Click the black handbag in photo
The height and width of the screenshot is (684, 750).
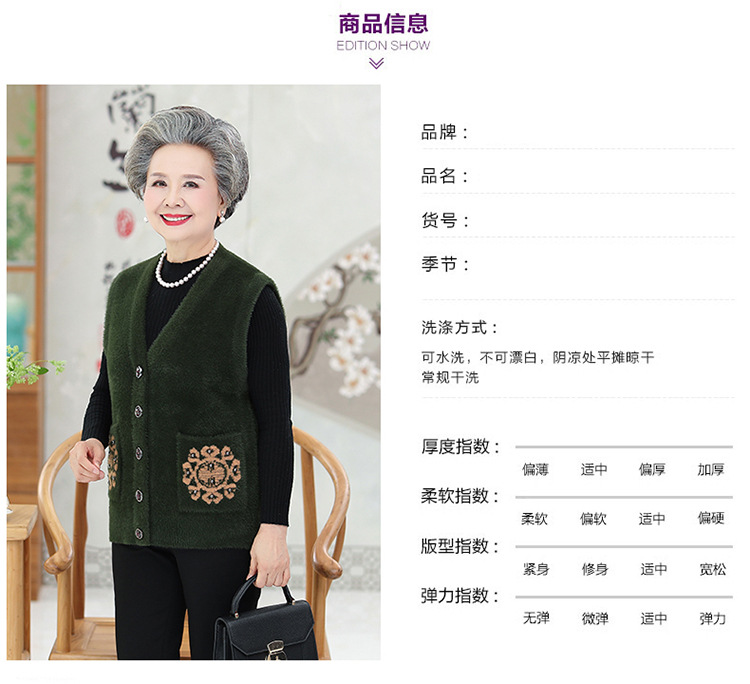point(265,622)
